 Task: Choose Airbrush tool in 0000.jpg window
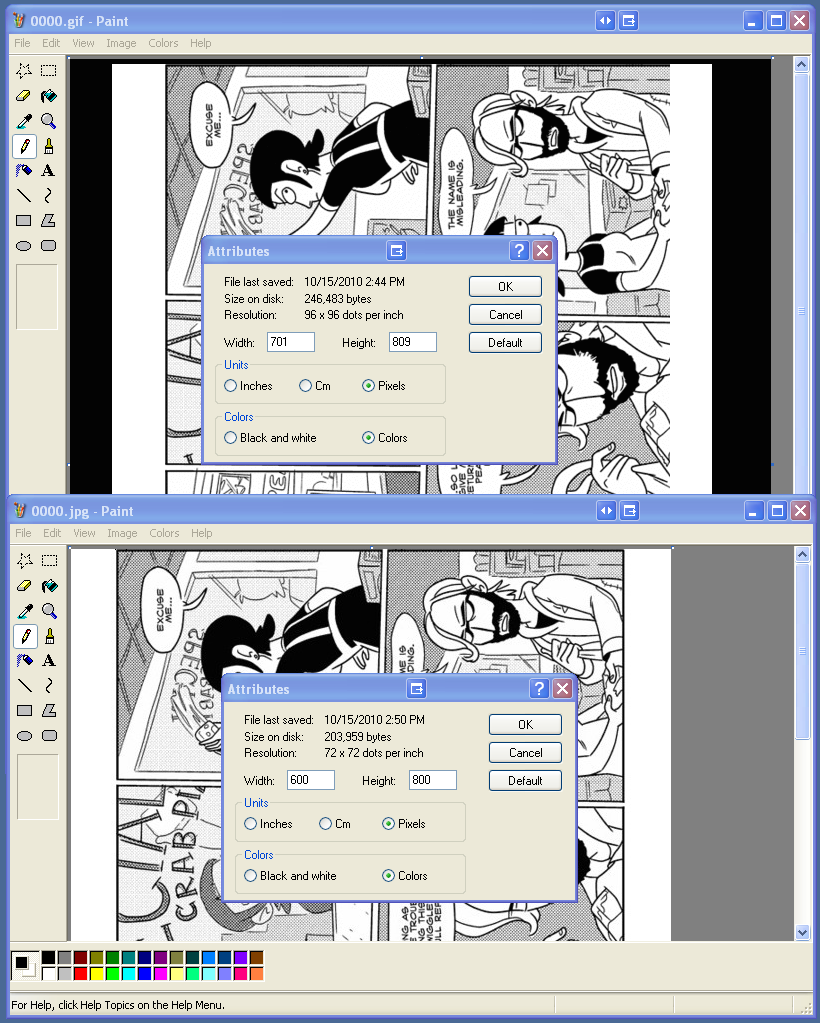(x=25, y=660)
